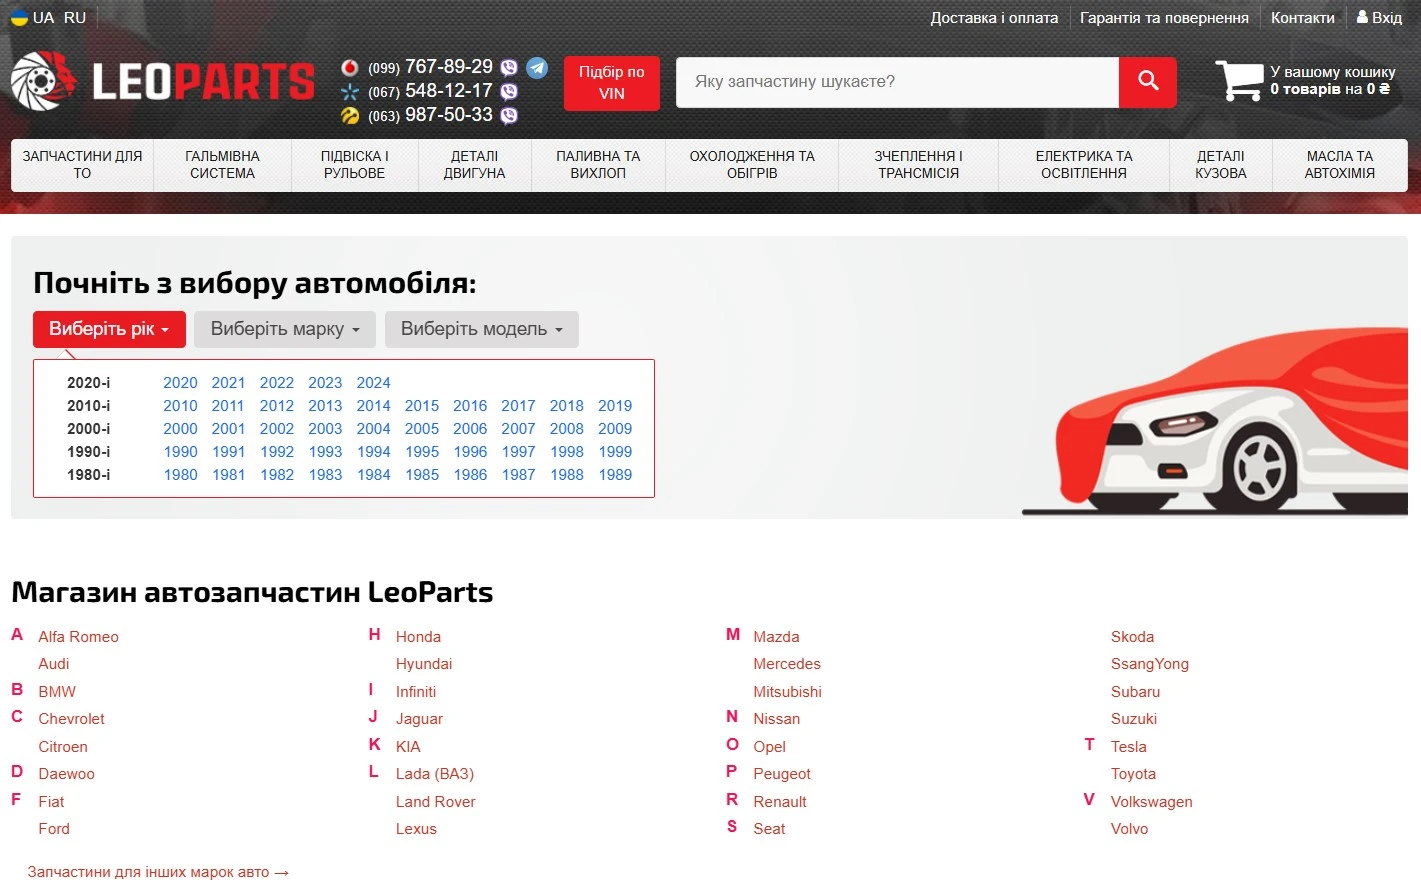Open Масла та автохімія category
The image size is (1421, 891).
pyautogui.click(x=1340, y=165)
